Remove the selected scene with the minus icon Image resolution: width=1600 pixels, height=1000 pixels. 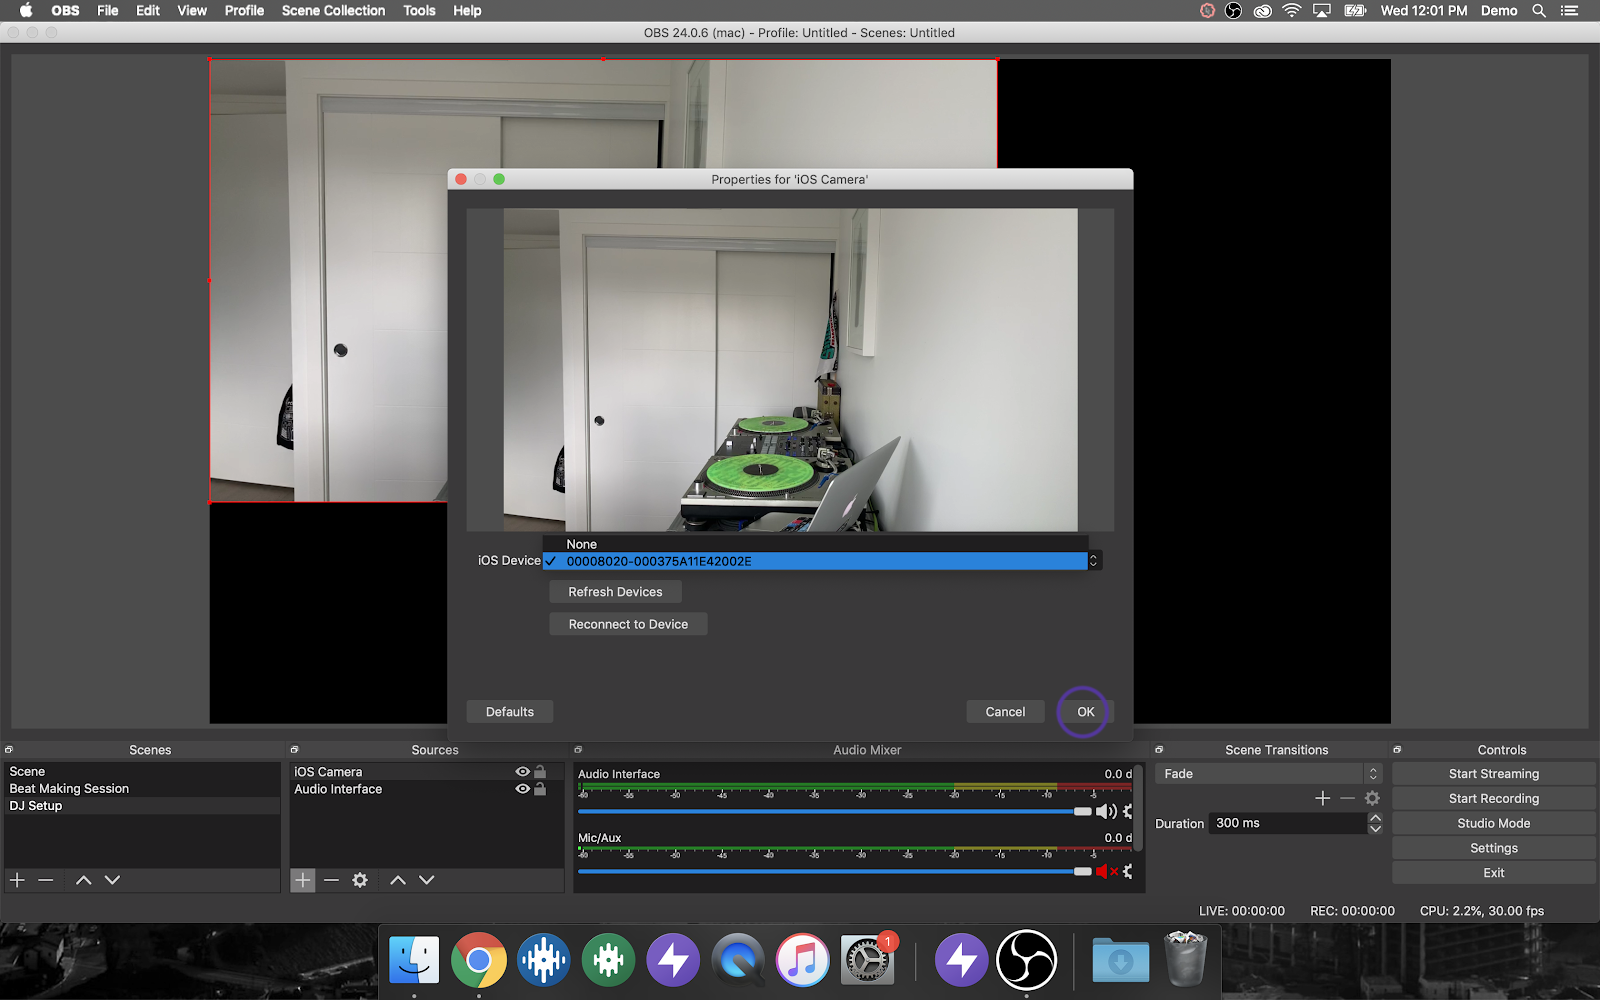46,880
